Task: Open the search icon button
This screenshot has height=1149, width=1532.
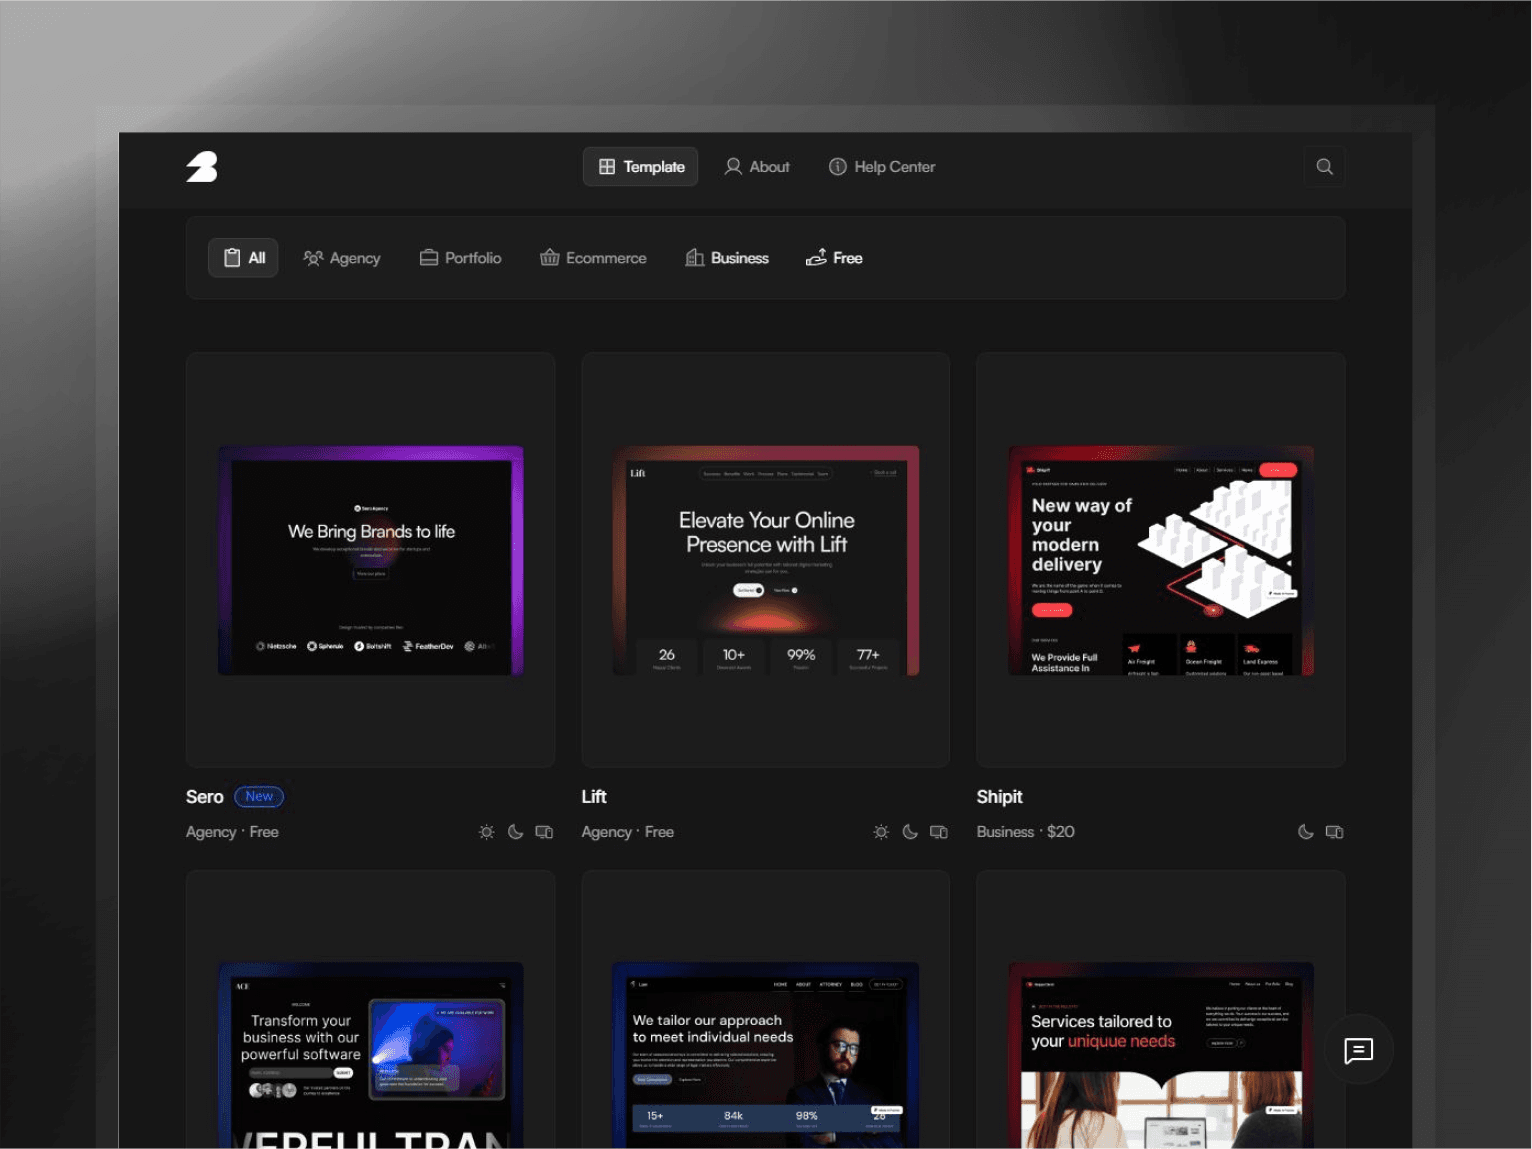Action: click(1324, 167)
